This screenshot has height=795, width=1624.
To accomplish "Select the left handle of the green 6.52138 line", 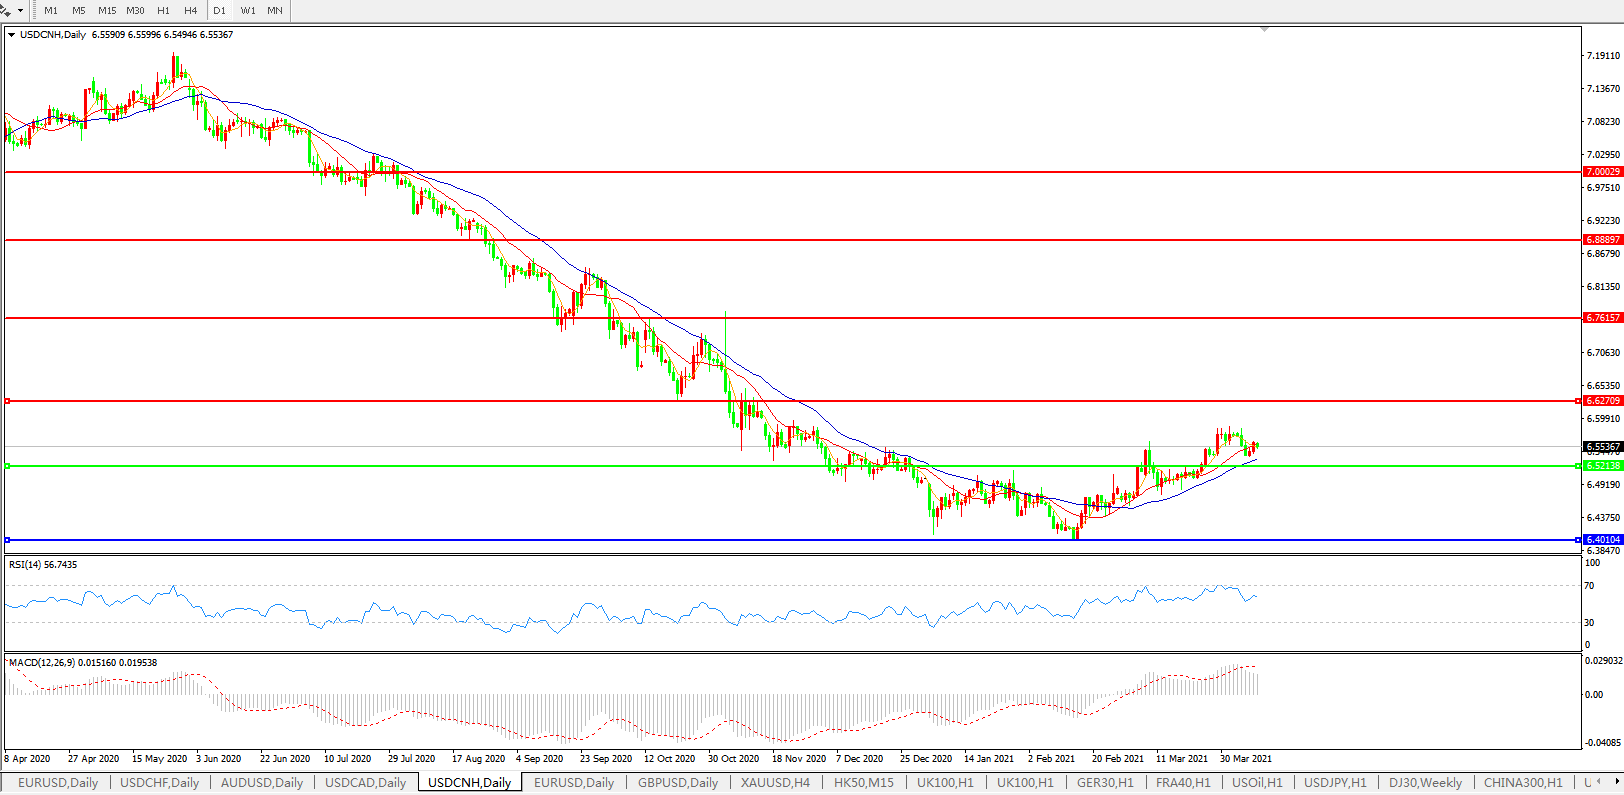I will pos(7,466).
